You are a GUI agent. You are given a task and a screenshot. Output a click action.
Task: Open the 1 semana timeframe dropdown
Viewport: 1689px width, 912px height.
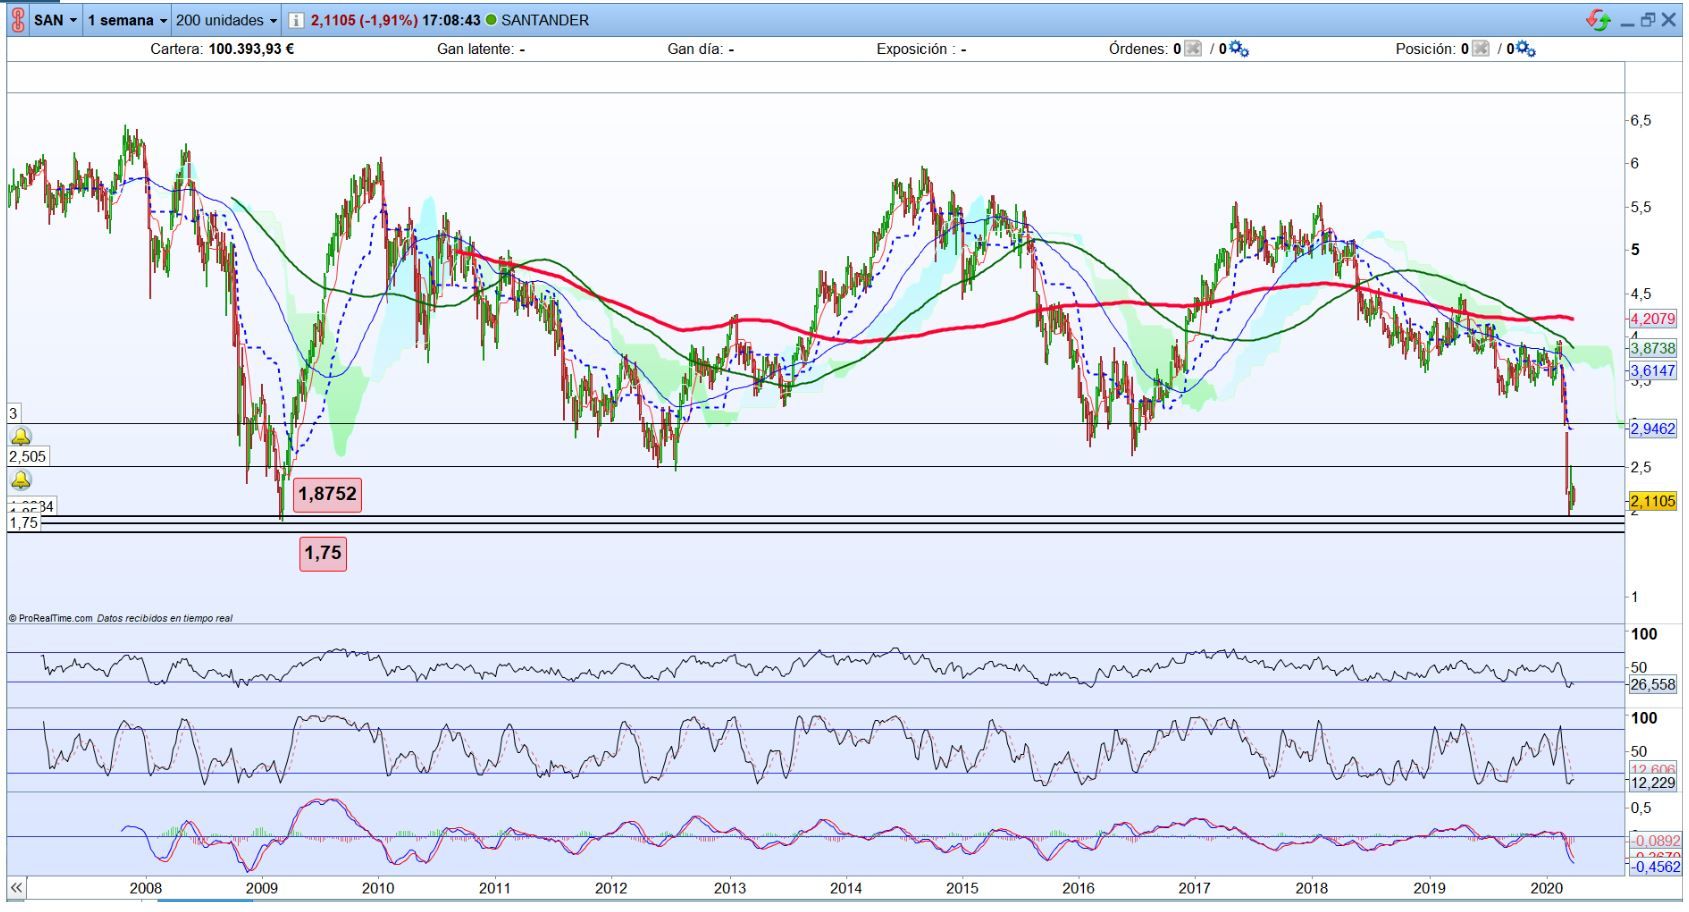click(127, 20)
